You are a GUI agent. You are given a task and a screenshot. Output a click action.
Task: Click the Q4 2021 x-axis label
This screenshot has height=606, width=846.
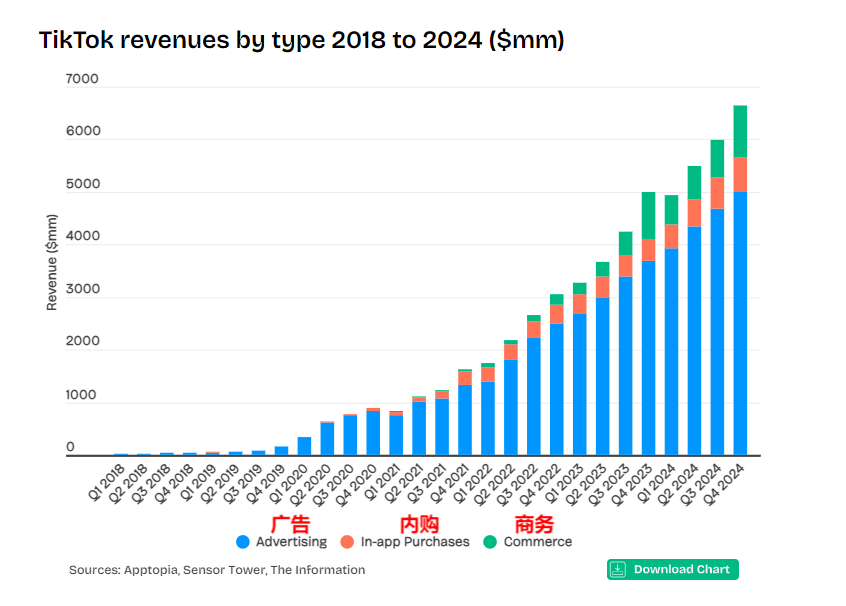(449, 484)
